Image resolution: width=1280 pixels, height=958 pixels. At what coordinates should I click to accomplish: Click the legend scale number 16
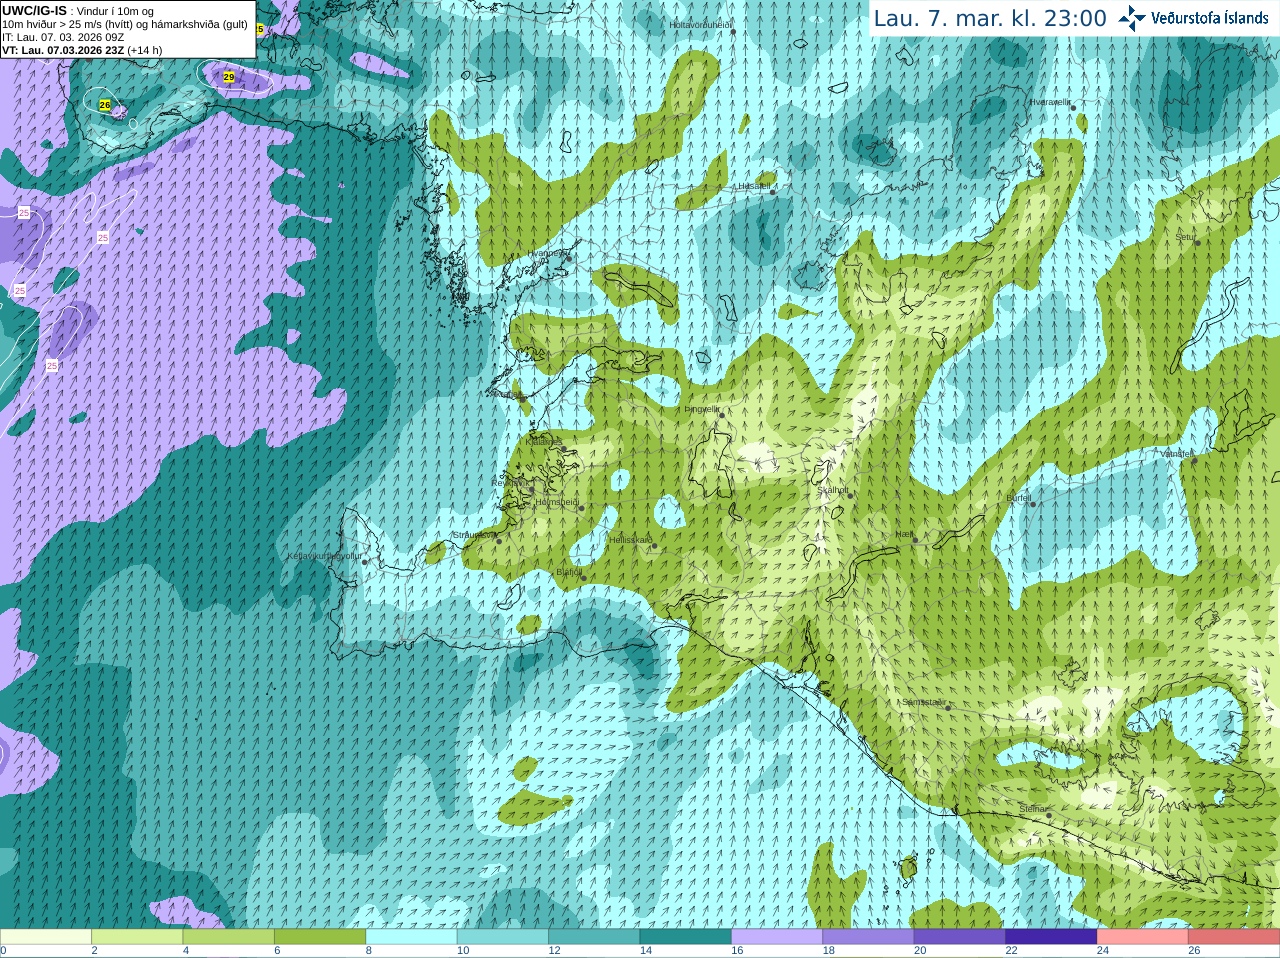737,951
